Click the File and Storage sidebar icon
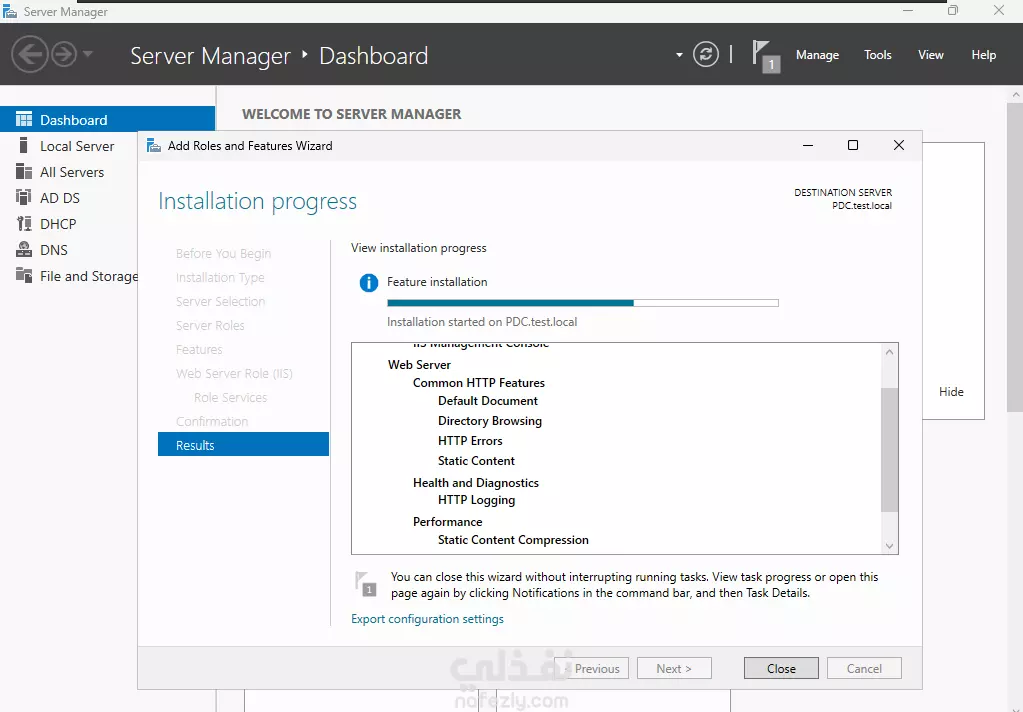The height and width of the screenshot is (712, 1023). pos(24,275)
